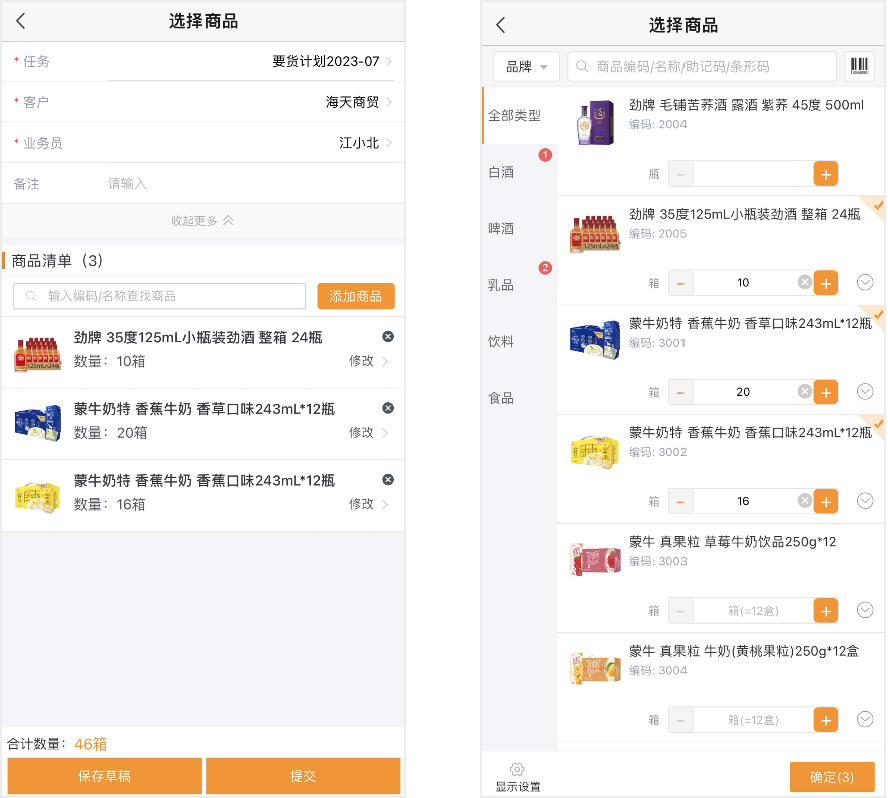
Task: Open 显示设置 gear settings
Action: [x=517, y=777]
